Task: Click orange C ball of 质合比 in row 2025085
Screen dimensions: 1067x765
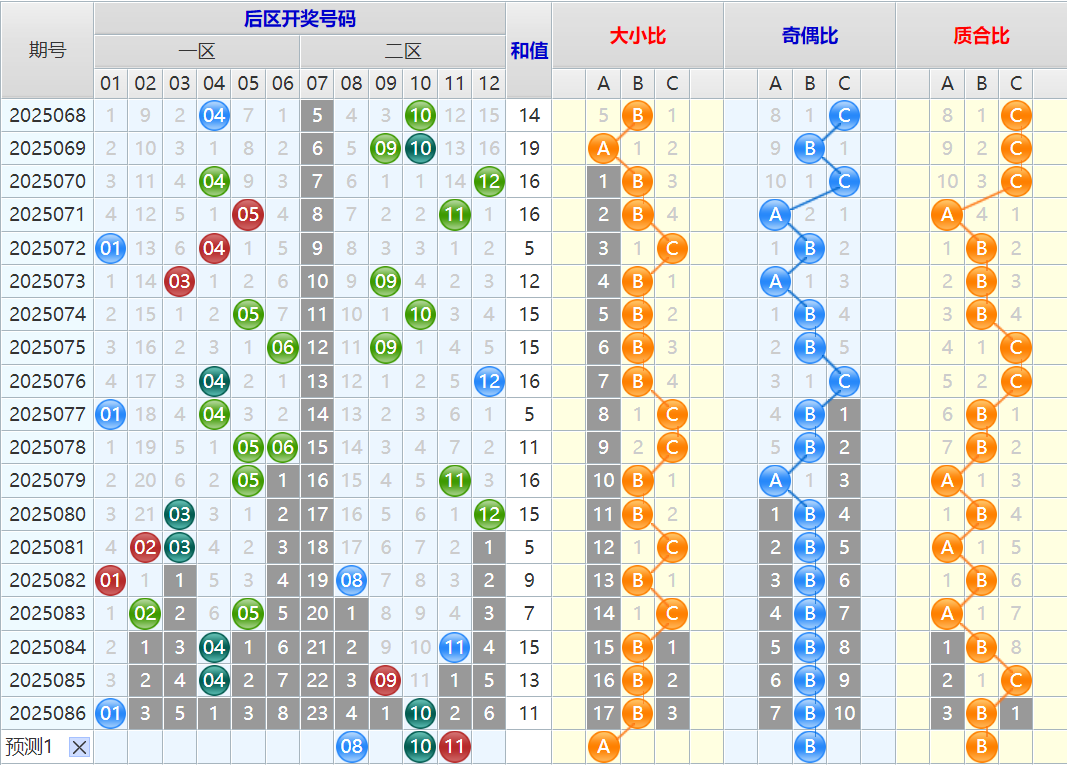Action: click(1016, 680)
